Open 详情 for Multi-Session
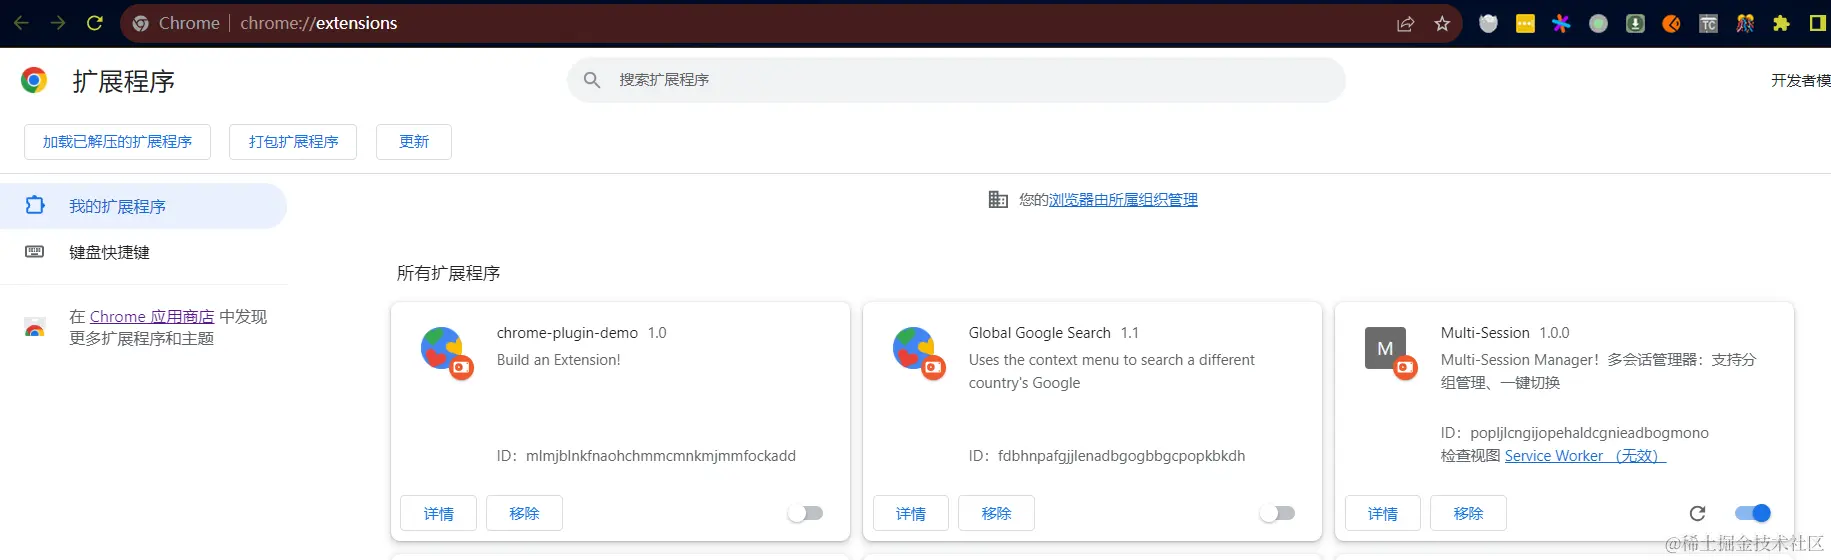The height and width of the screenshot is (560, 1831). 1382,513
